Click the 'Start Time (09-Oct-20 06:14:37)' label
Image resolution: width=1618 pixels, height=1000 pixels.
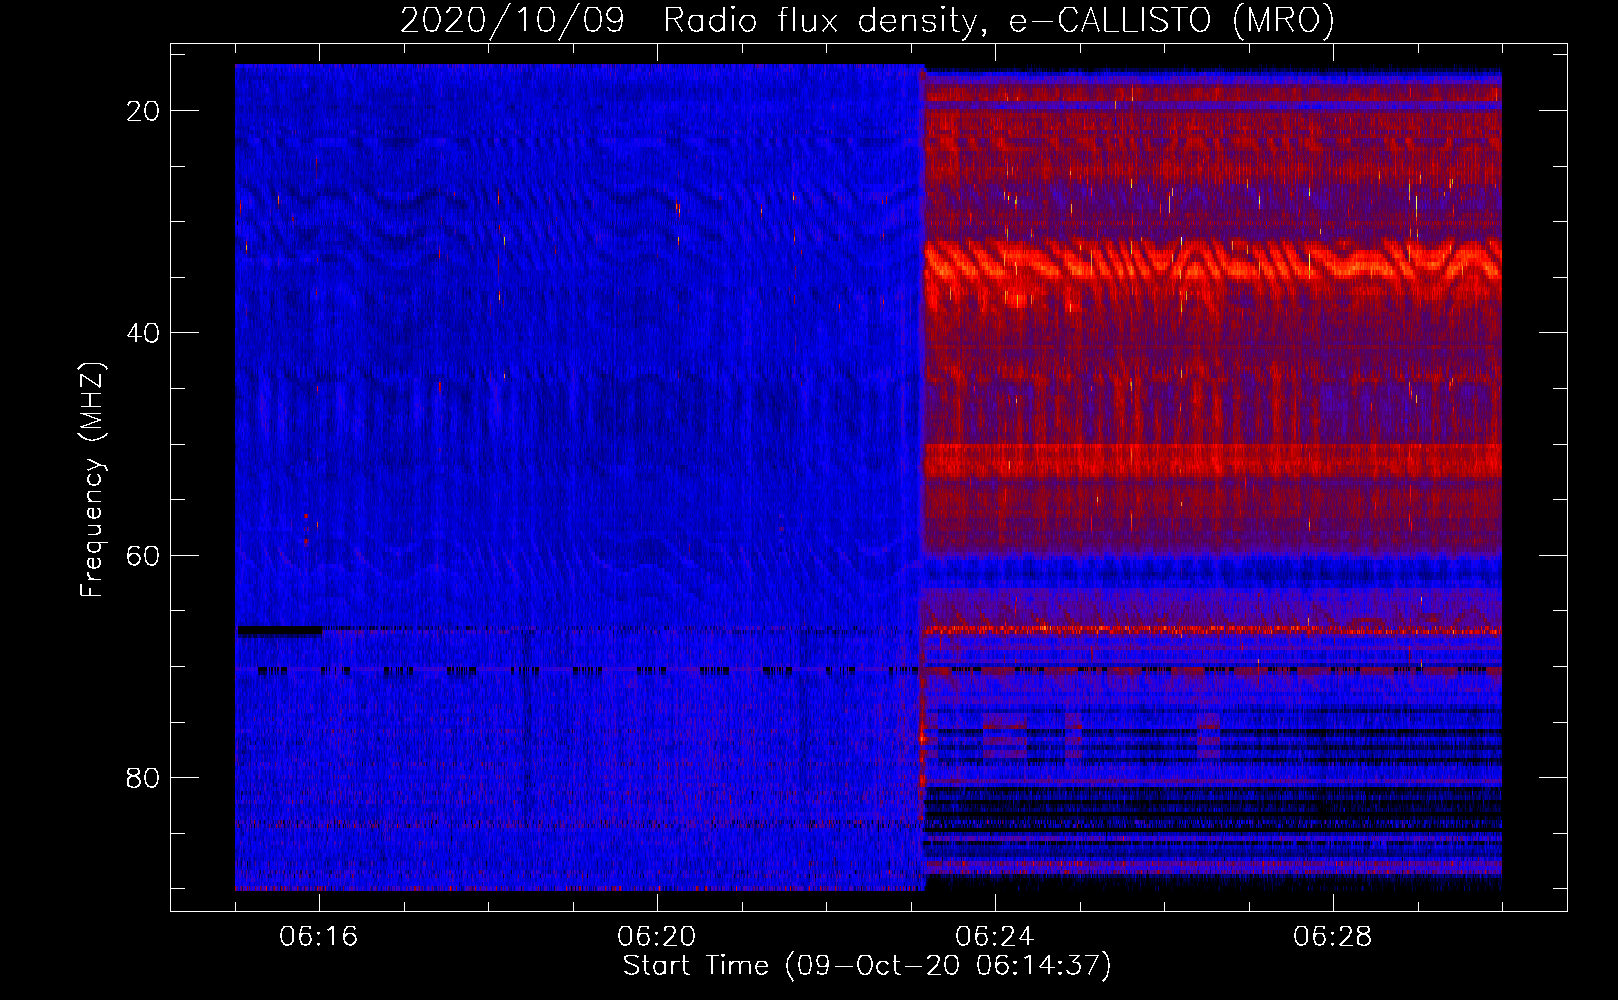click(x=867, y=966)
